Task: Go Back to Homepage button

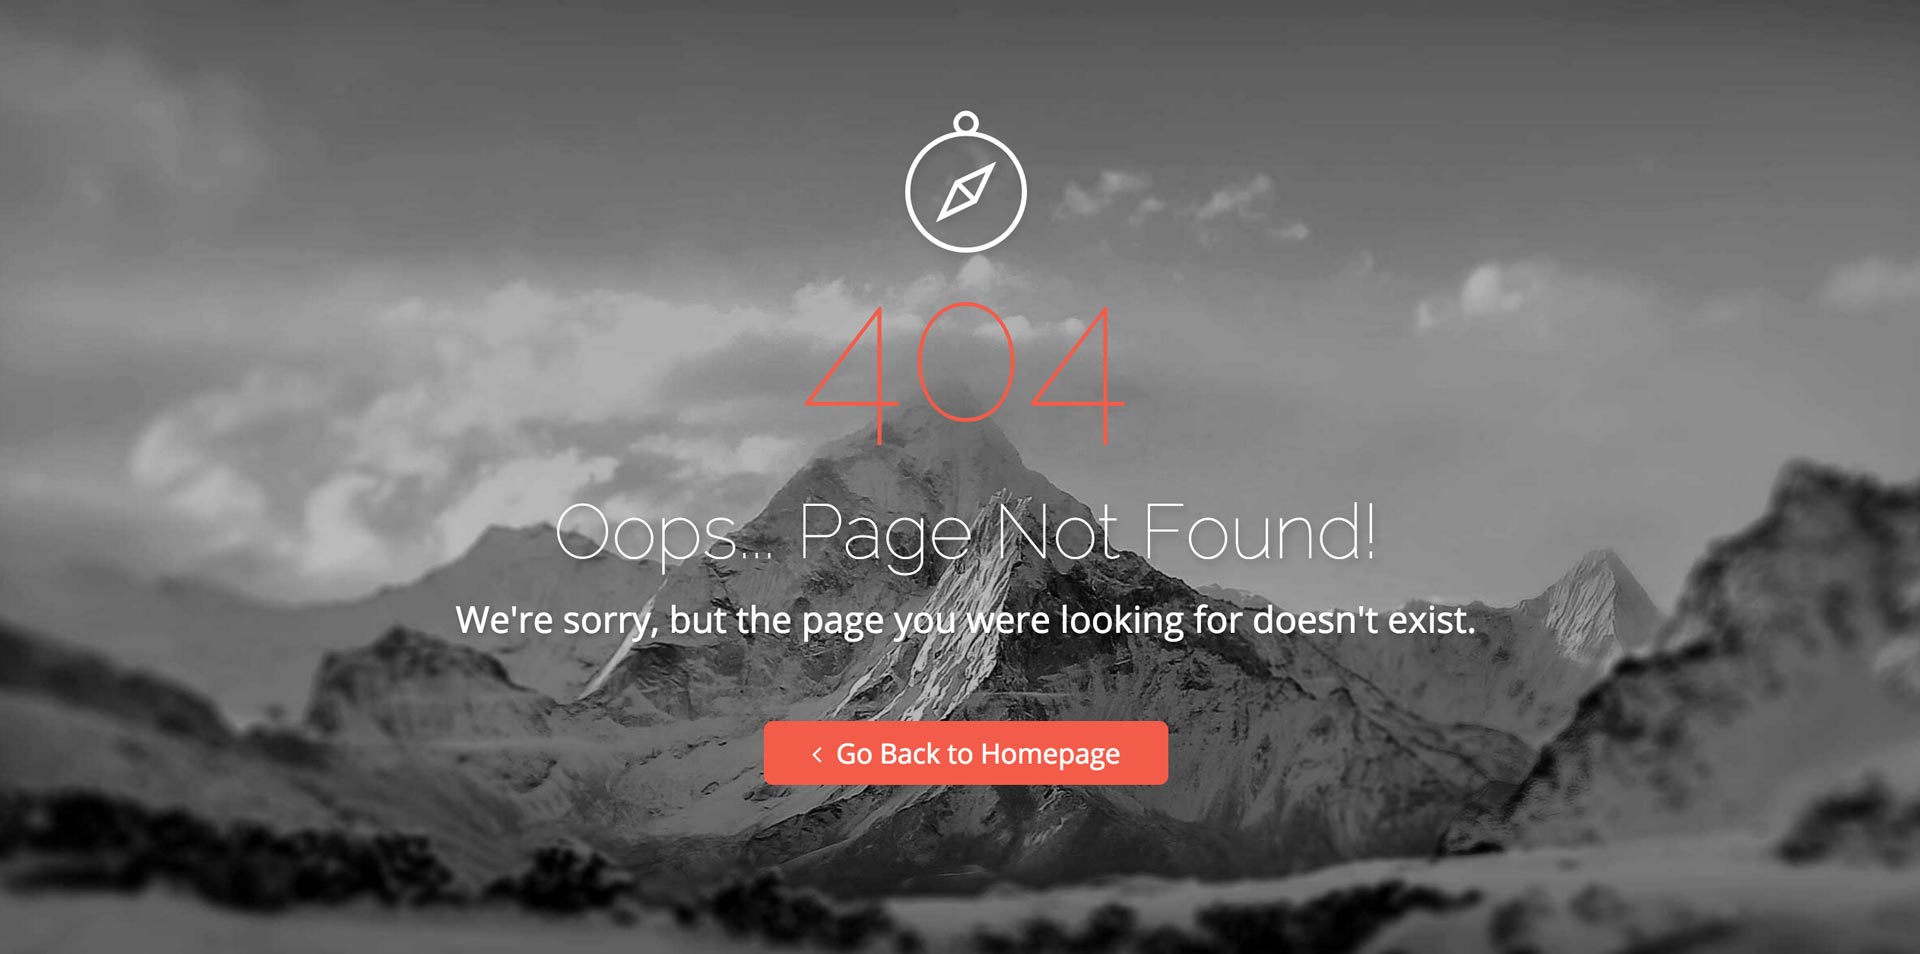Action: click(x=966, y=753)
